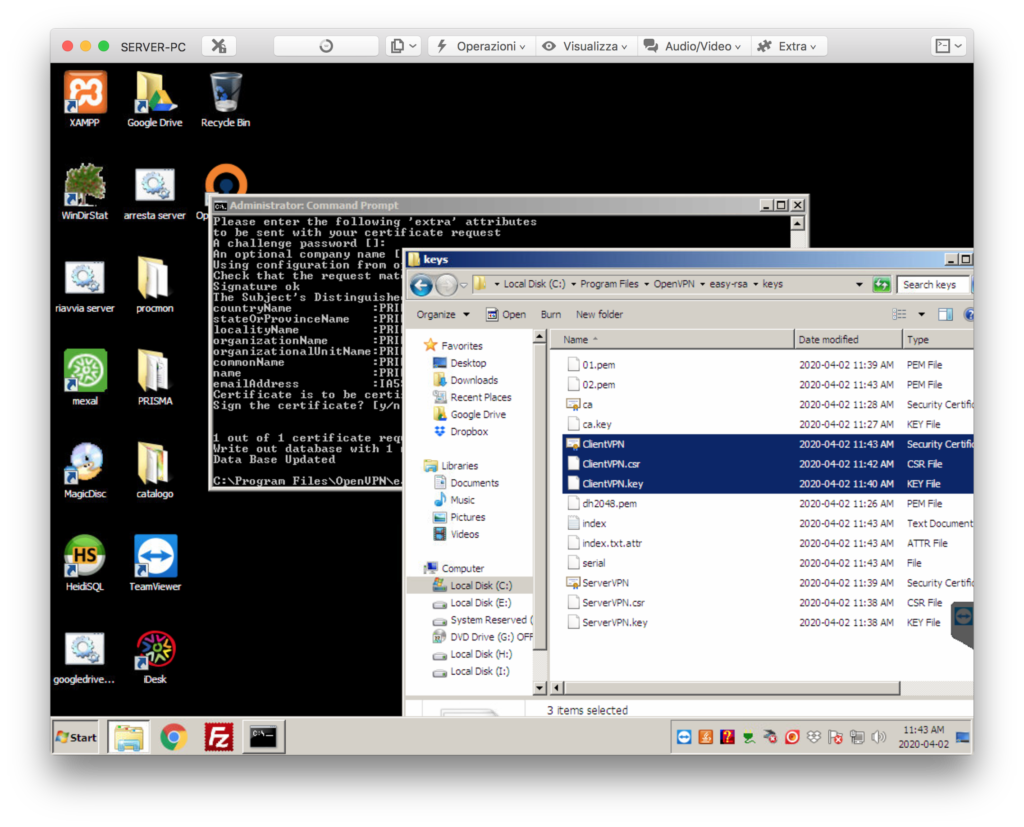The image size is (1024, 827).
Task: Launch iDesk from the desktop
Action: 155,657
